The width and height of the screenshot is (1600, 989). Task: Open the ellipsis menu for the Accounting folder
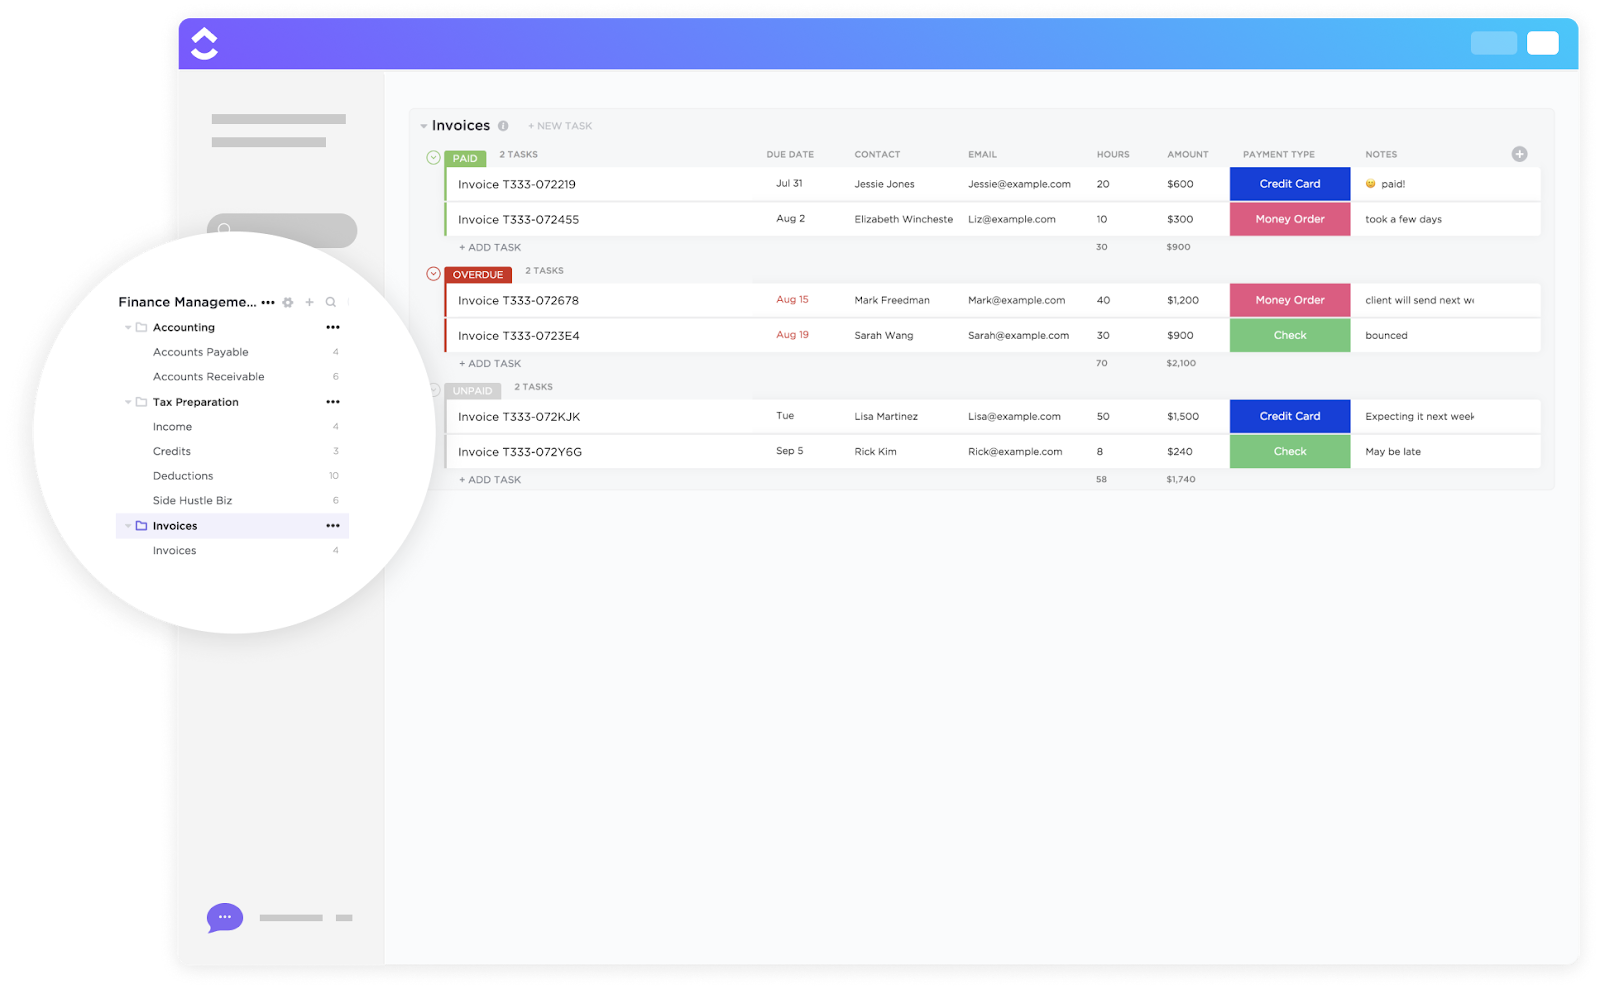[x=333, y=326]
